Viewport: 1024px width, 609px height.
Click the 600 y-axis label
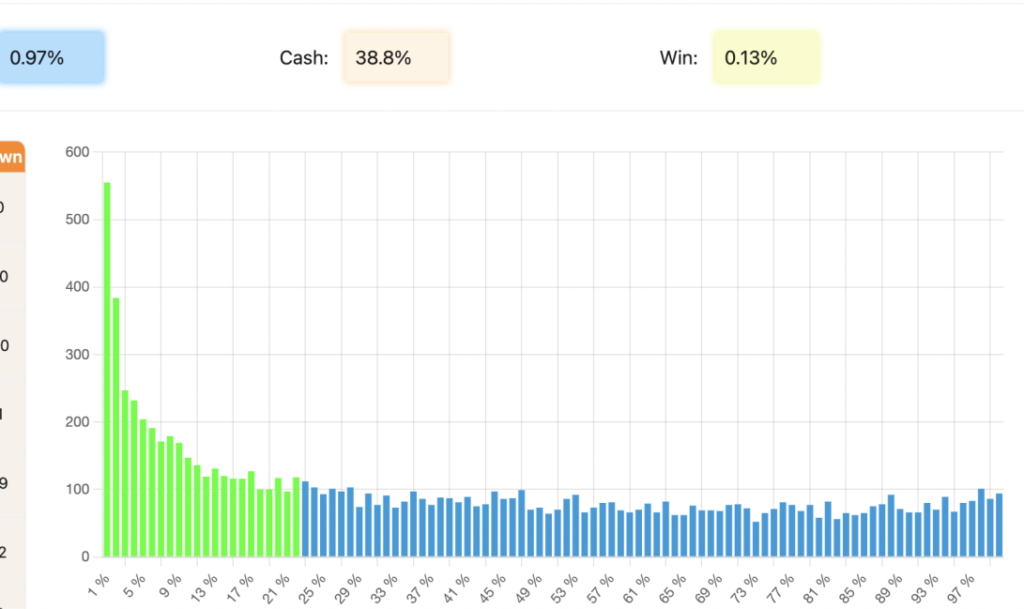coord(77,152)
